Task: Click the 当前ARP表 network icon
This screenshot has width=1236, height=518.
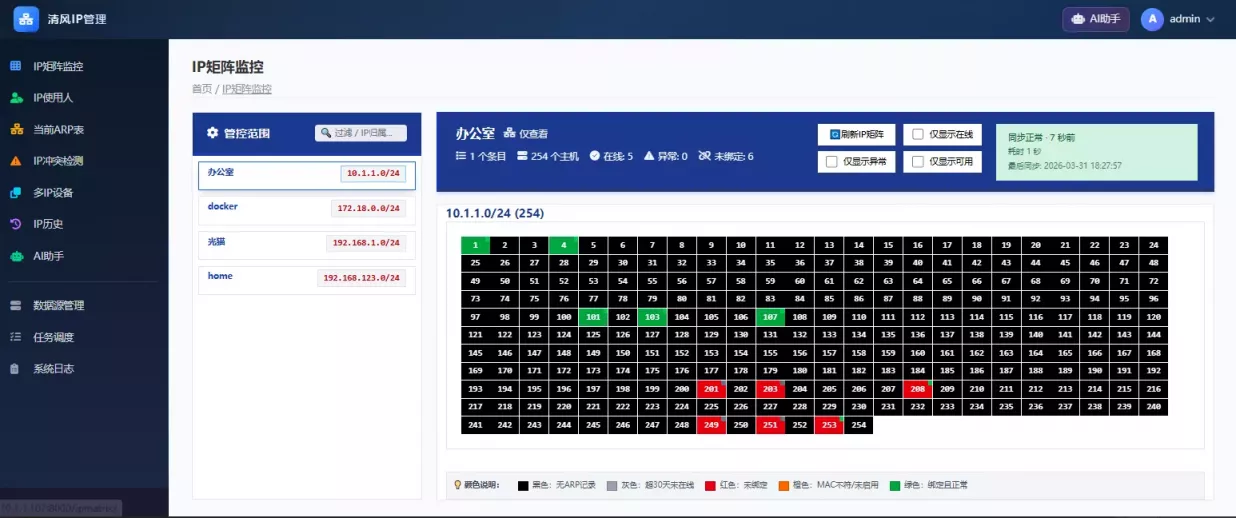Action: tap(15, 129)
